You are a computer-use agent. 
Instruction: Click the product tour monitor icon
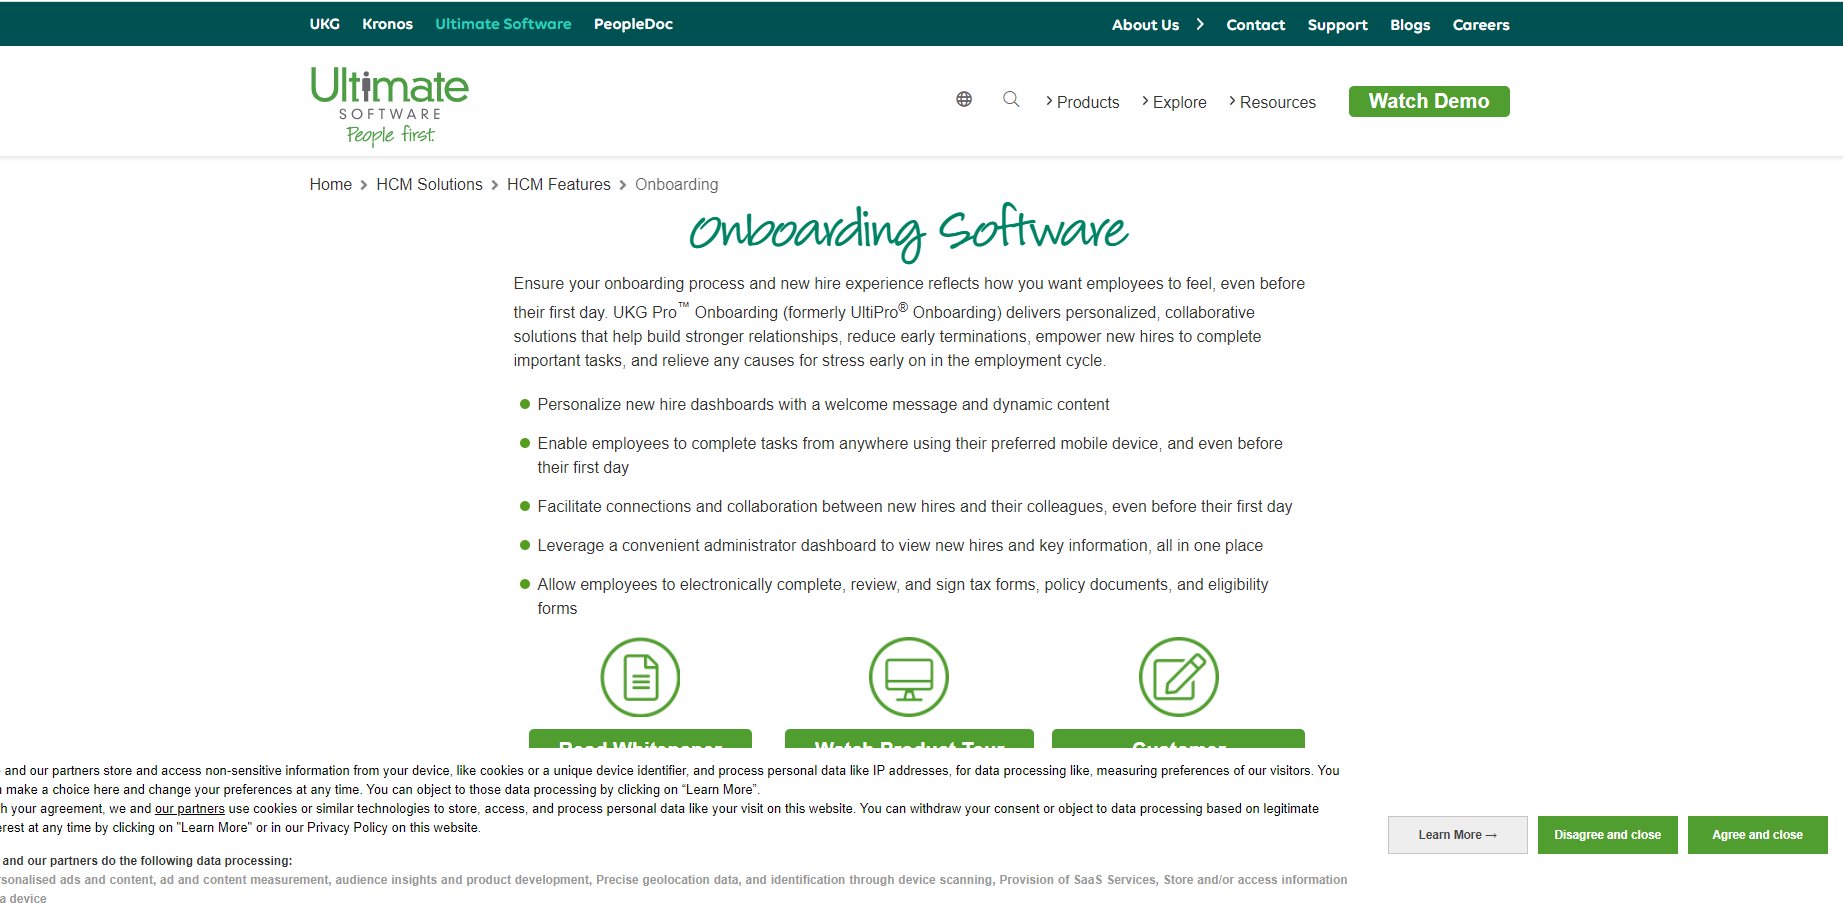coord(909,677)
